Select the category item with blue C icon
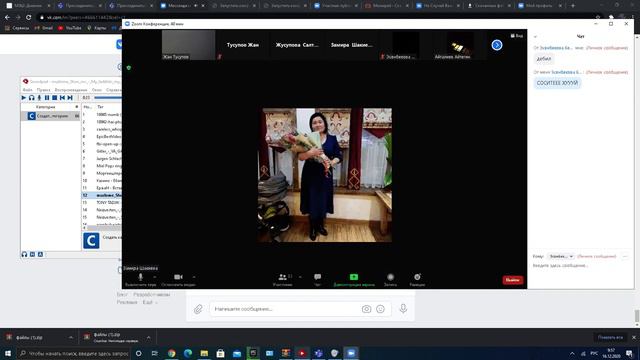640x360 pixels. [51, 116]
